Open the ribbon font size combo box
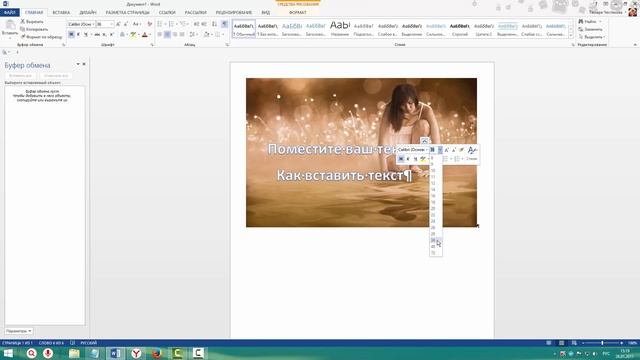The image size is (640, 360). pyautogui.click(x=104, y=24)
